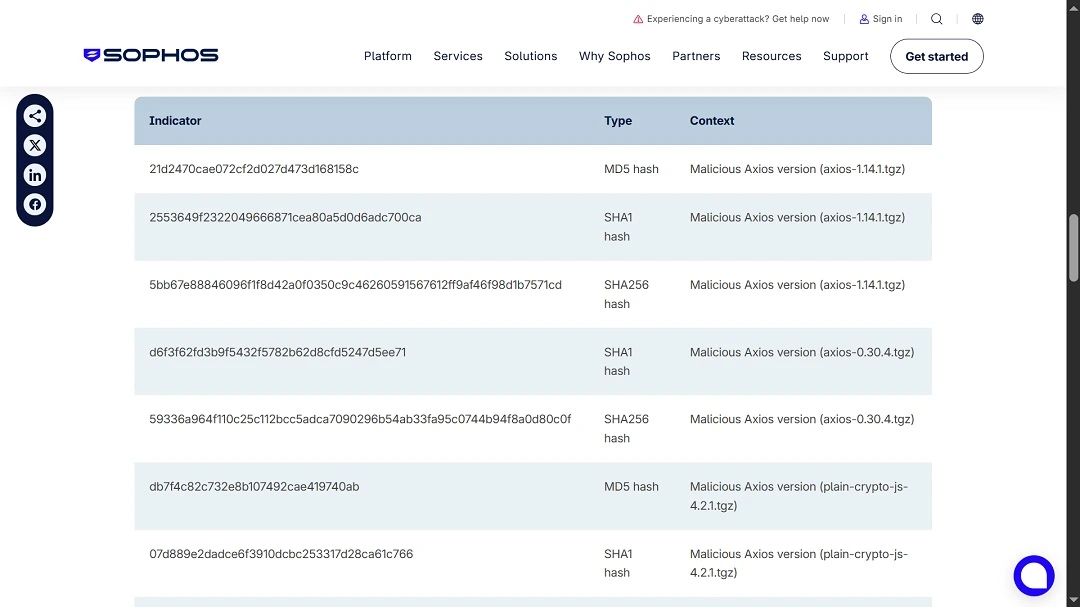
Task: Expand the Solutions navigation menu
Action: click(x=530, y=56)
